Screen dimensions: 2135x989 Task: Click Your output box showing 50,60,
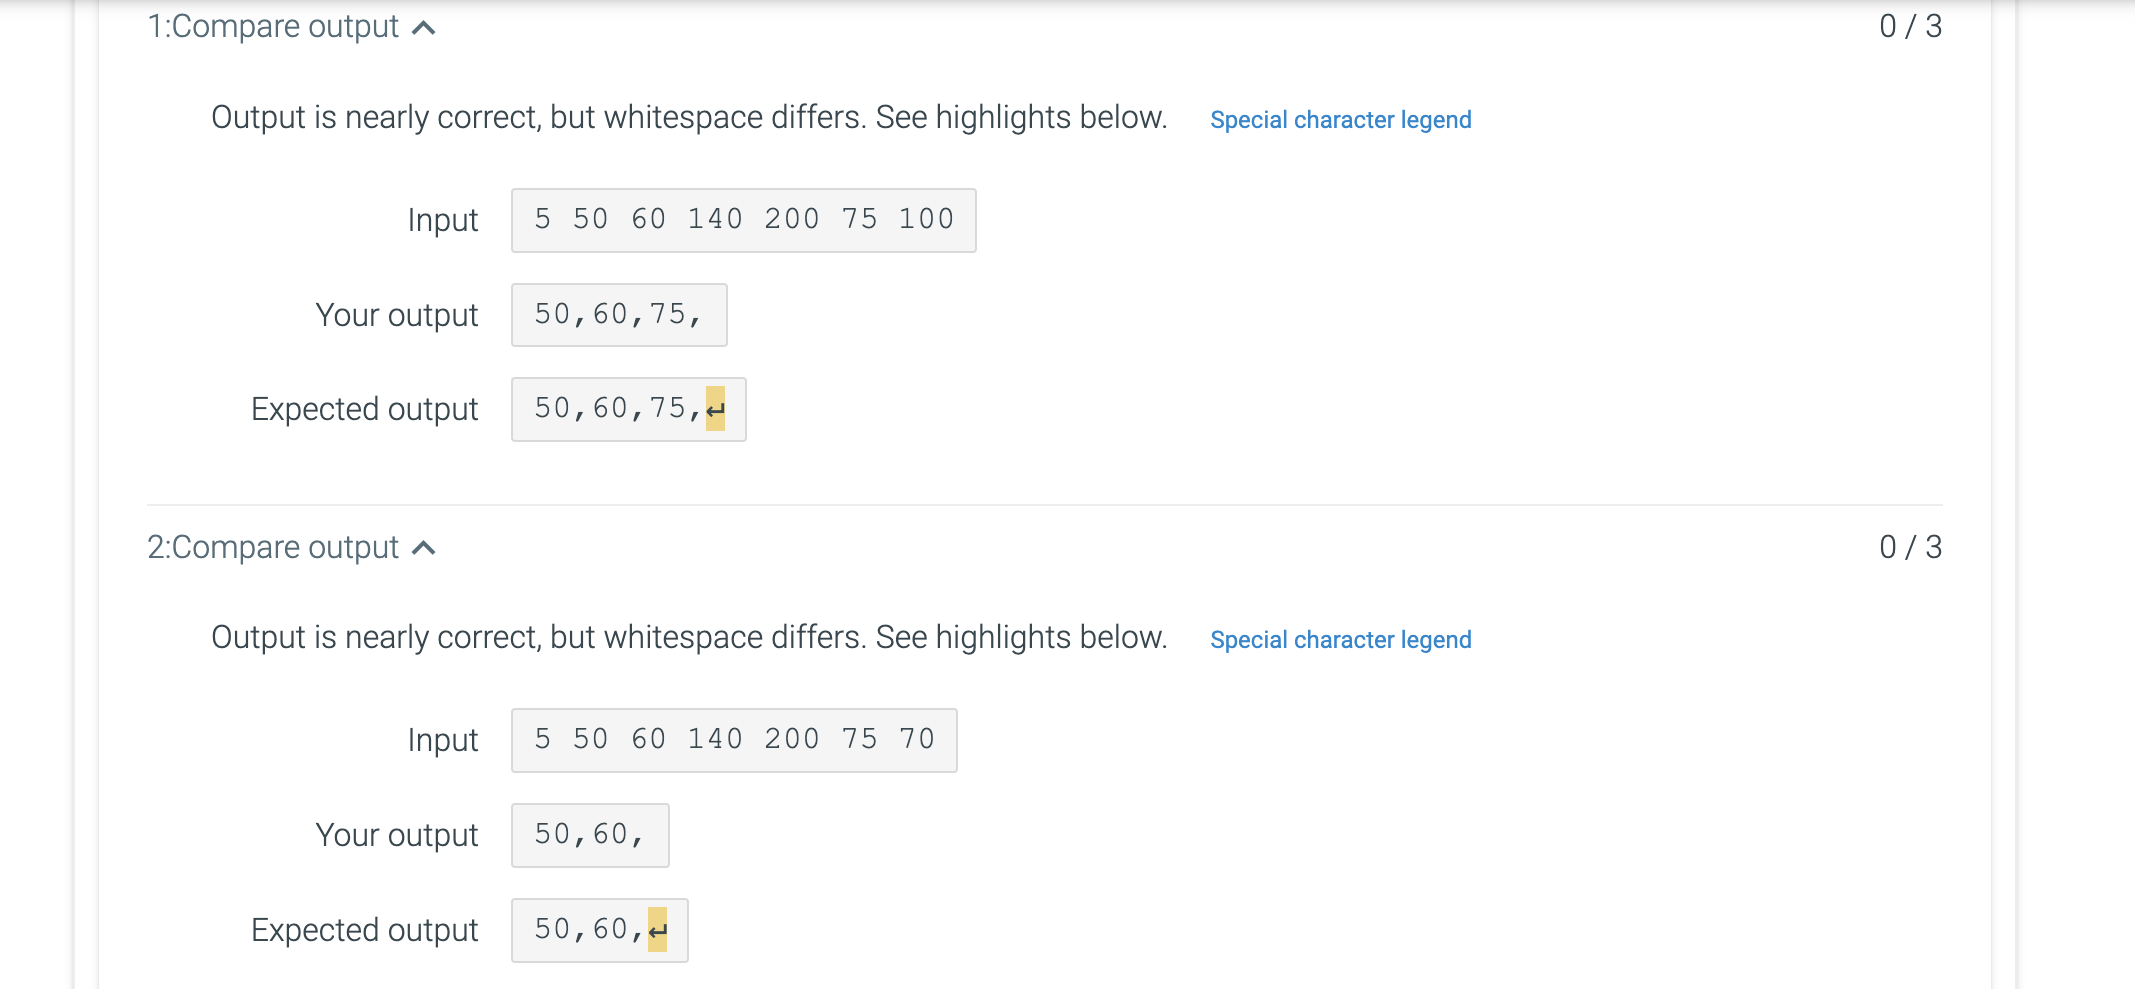coord(589,835)
